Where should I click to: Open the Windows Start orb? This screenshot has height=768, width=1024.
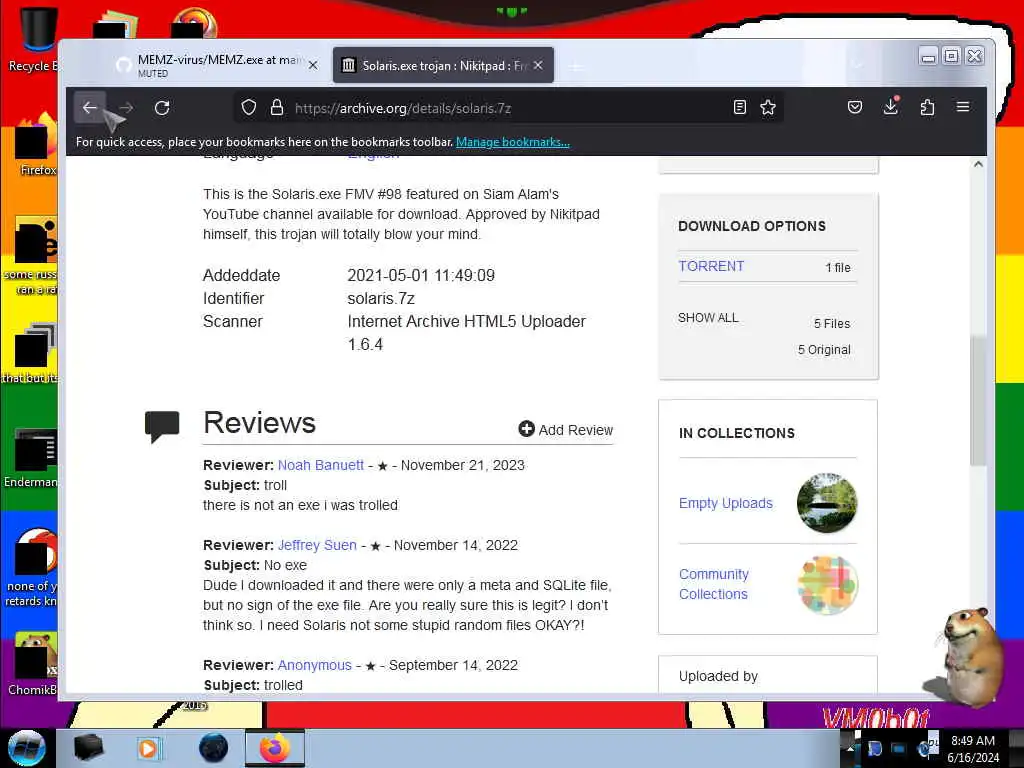click(x=27, y=748)
